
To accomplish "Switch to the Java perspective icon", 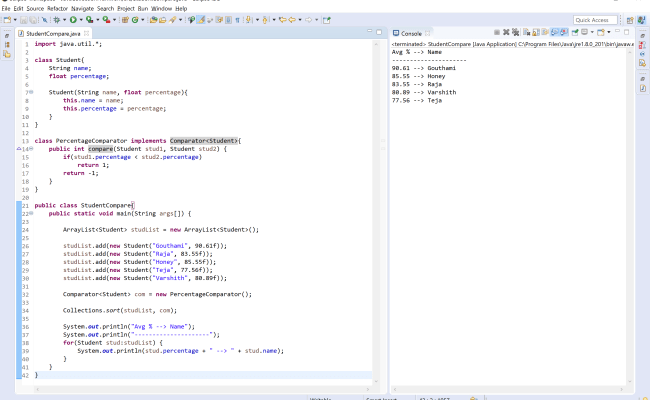I will [x=642, y=20].
